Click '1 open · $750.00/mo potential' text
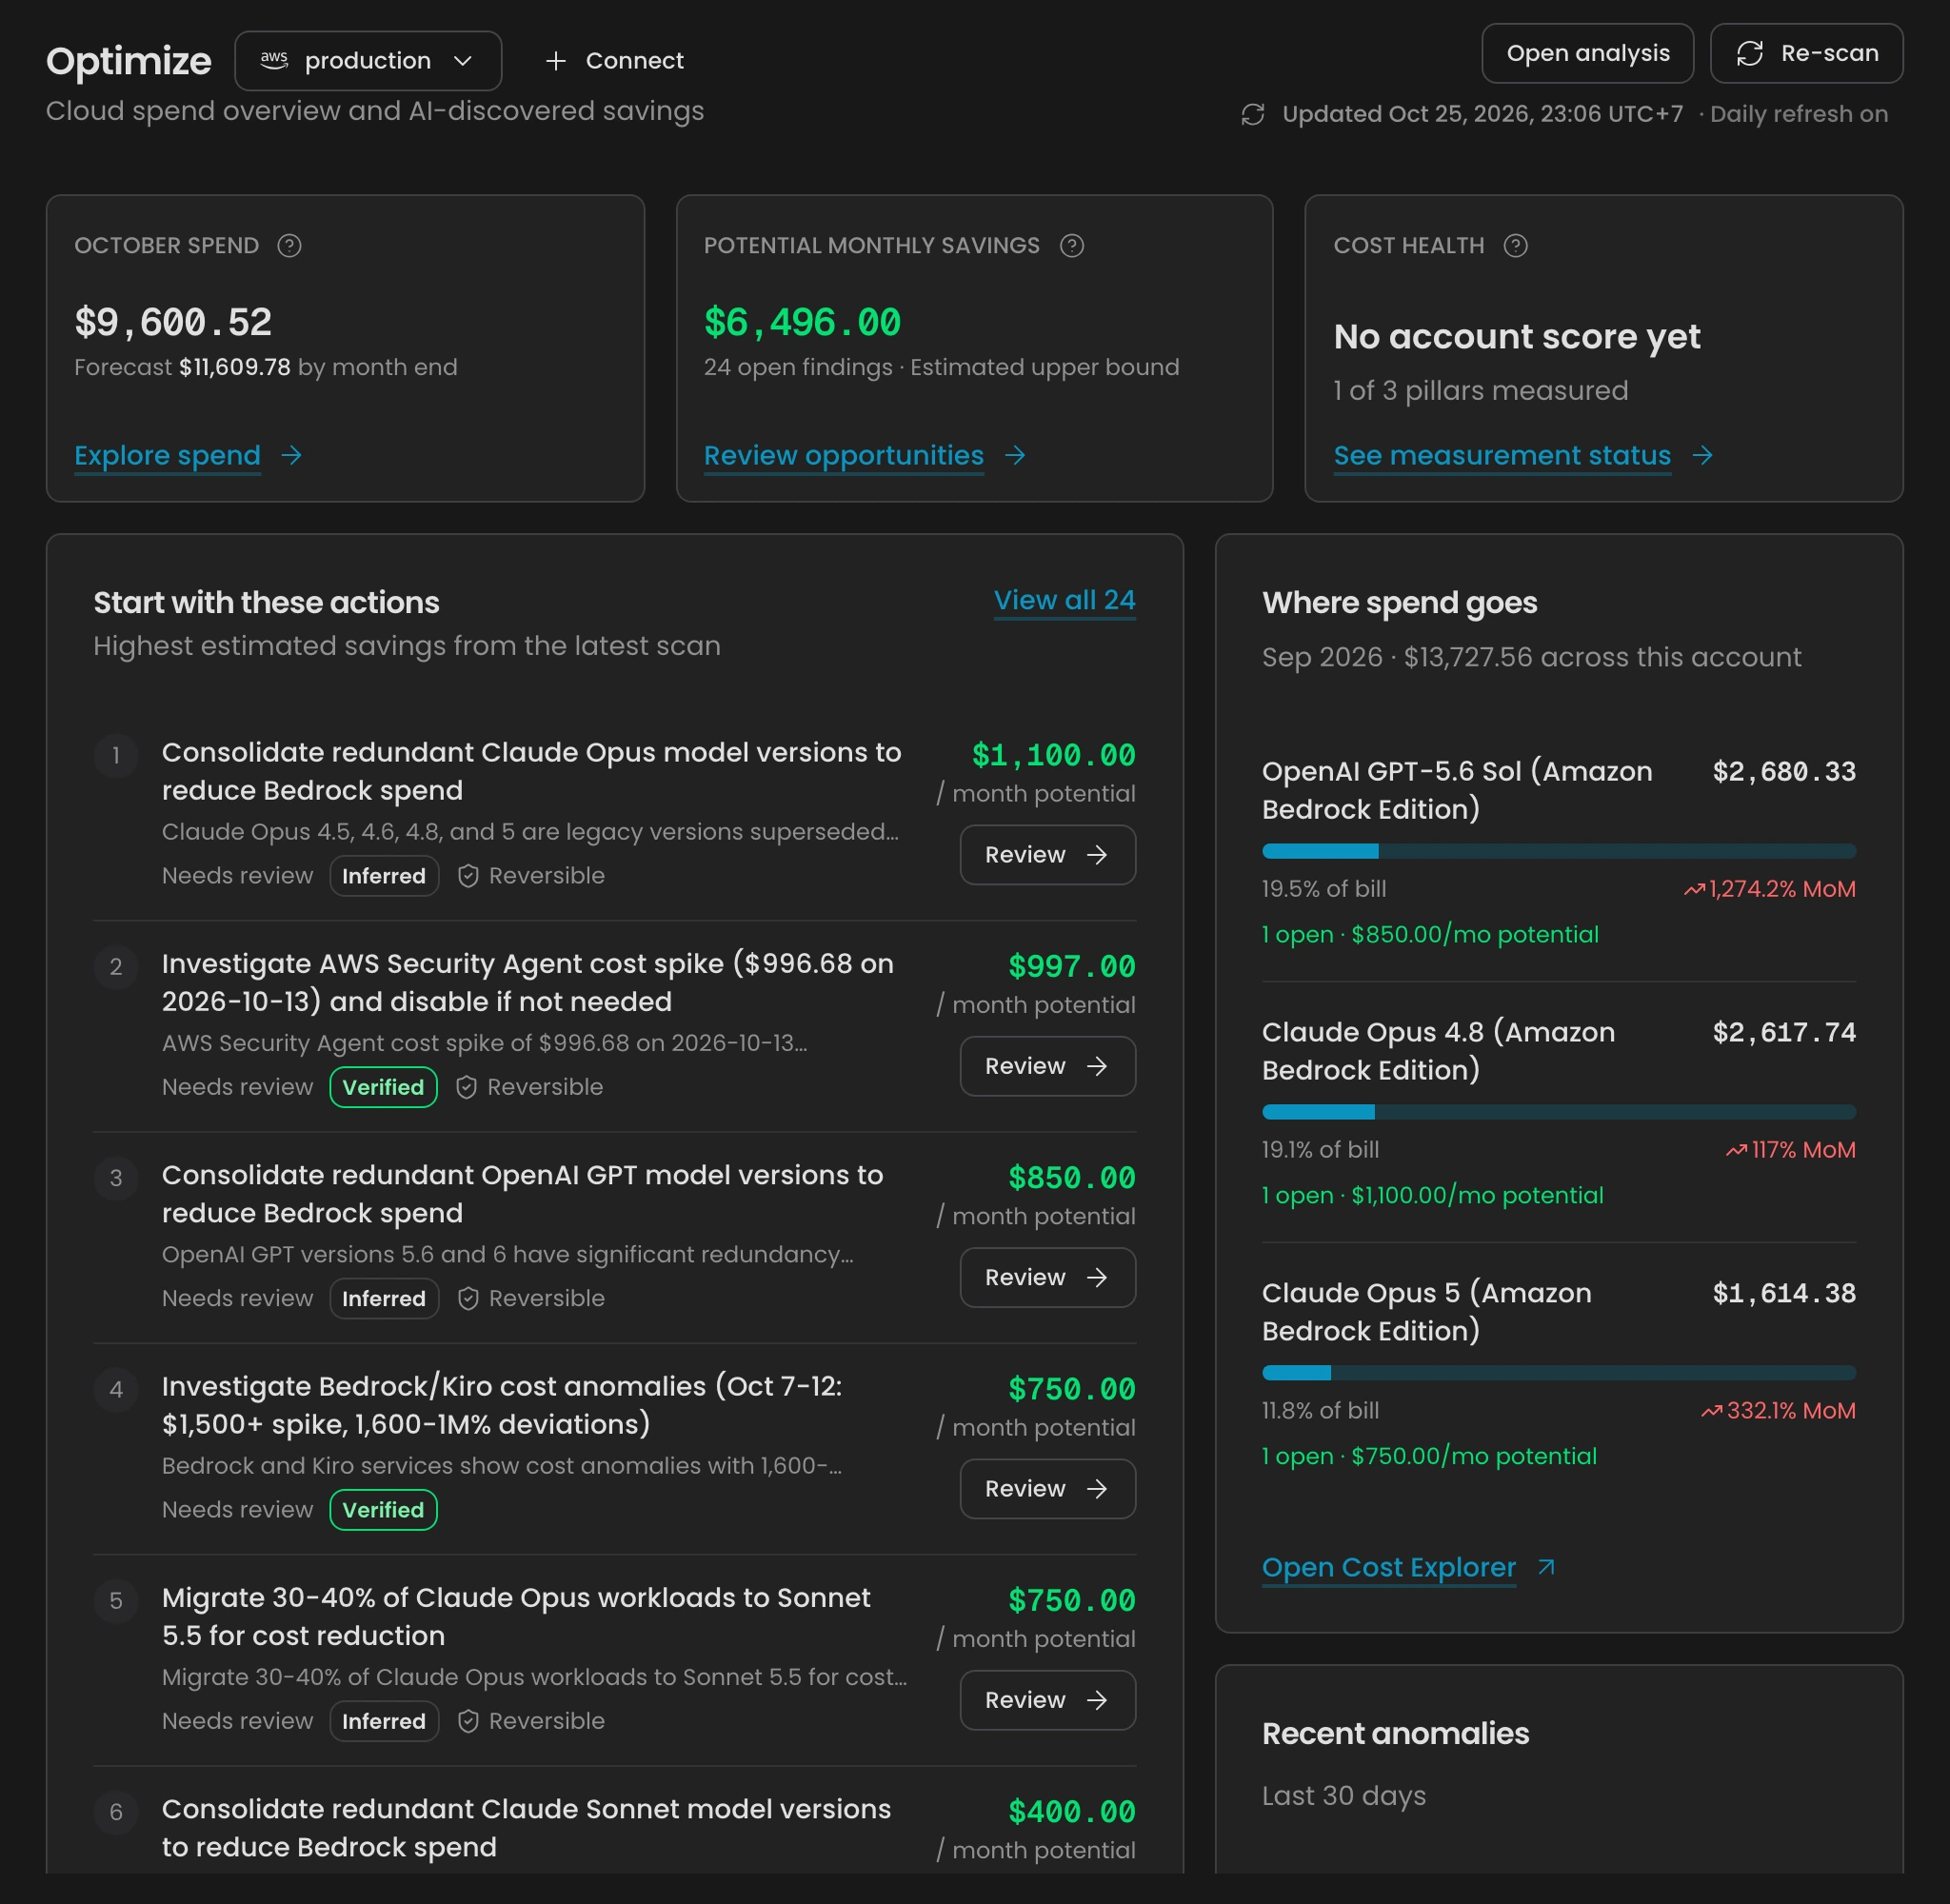 (x=1429, y=1456)
